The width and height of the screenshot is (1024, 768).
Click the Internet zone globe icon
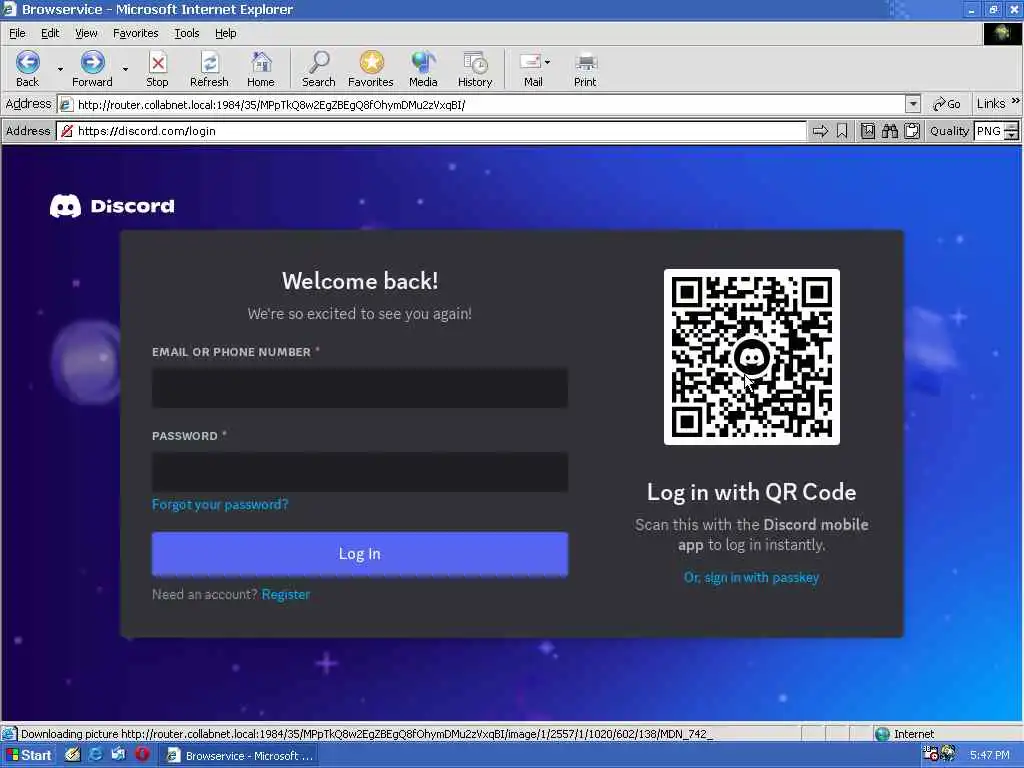882,734
